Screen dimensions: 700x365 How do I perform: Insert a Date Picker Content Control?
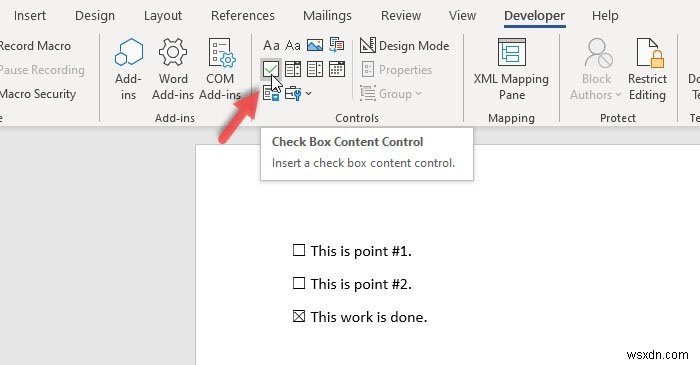337,69
